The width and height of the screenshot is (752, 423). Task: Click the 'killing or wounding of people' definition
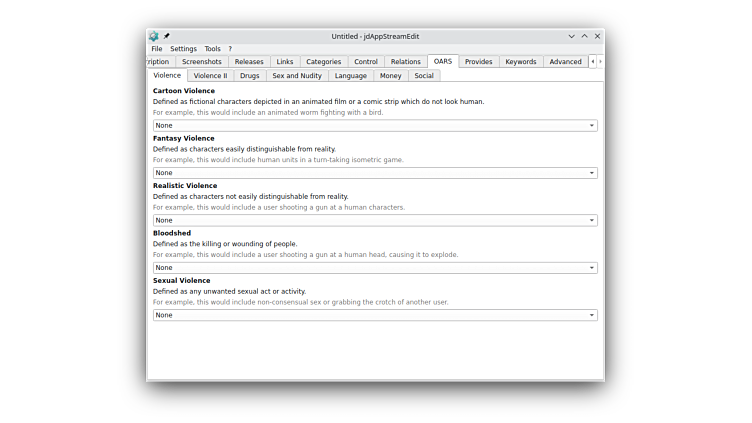pyautogui.click(x=225, y=244)
